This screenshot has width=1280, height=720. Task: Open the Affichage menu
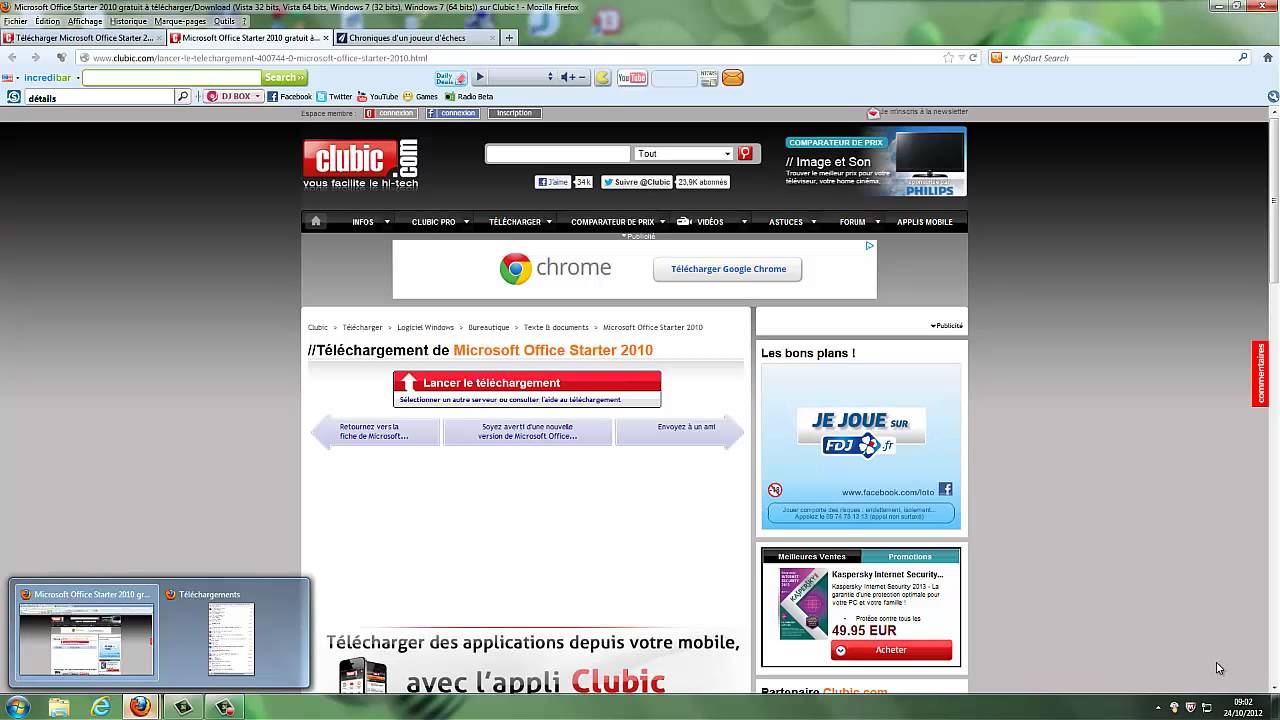(x=85, y=21)
